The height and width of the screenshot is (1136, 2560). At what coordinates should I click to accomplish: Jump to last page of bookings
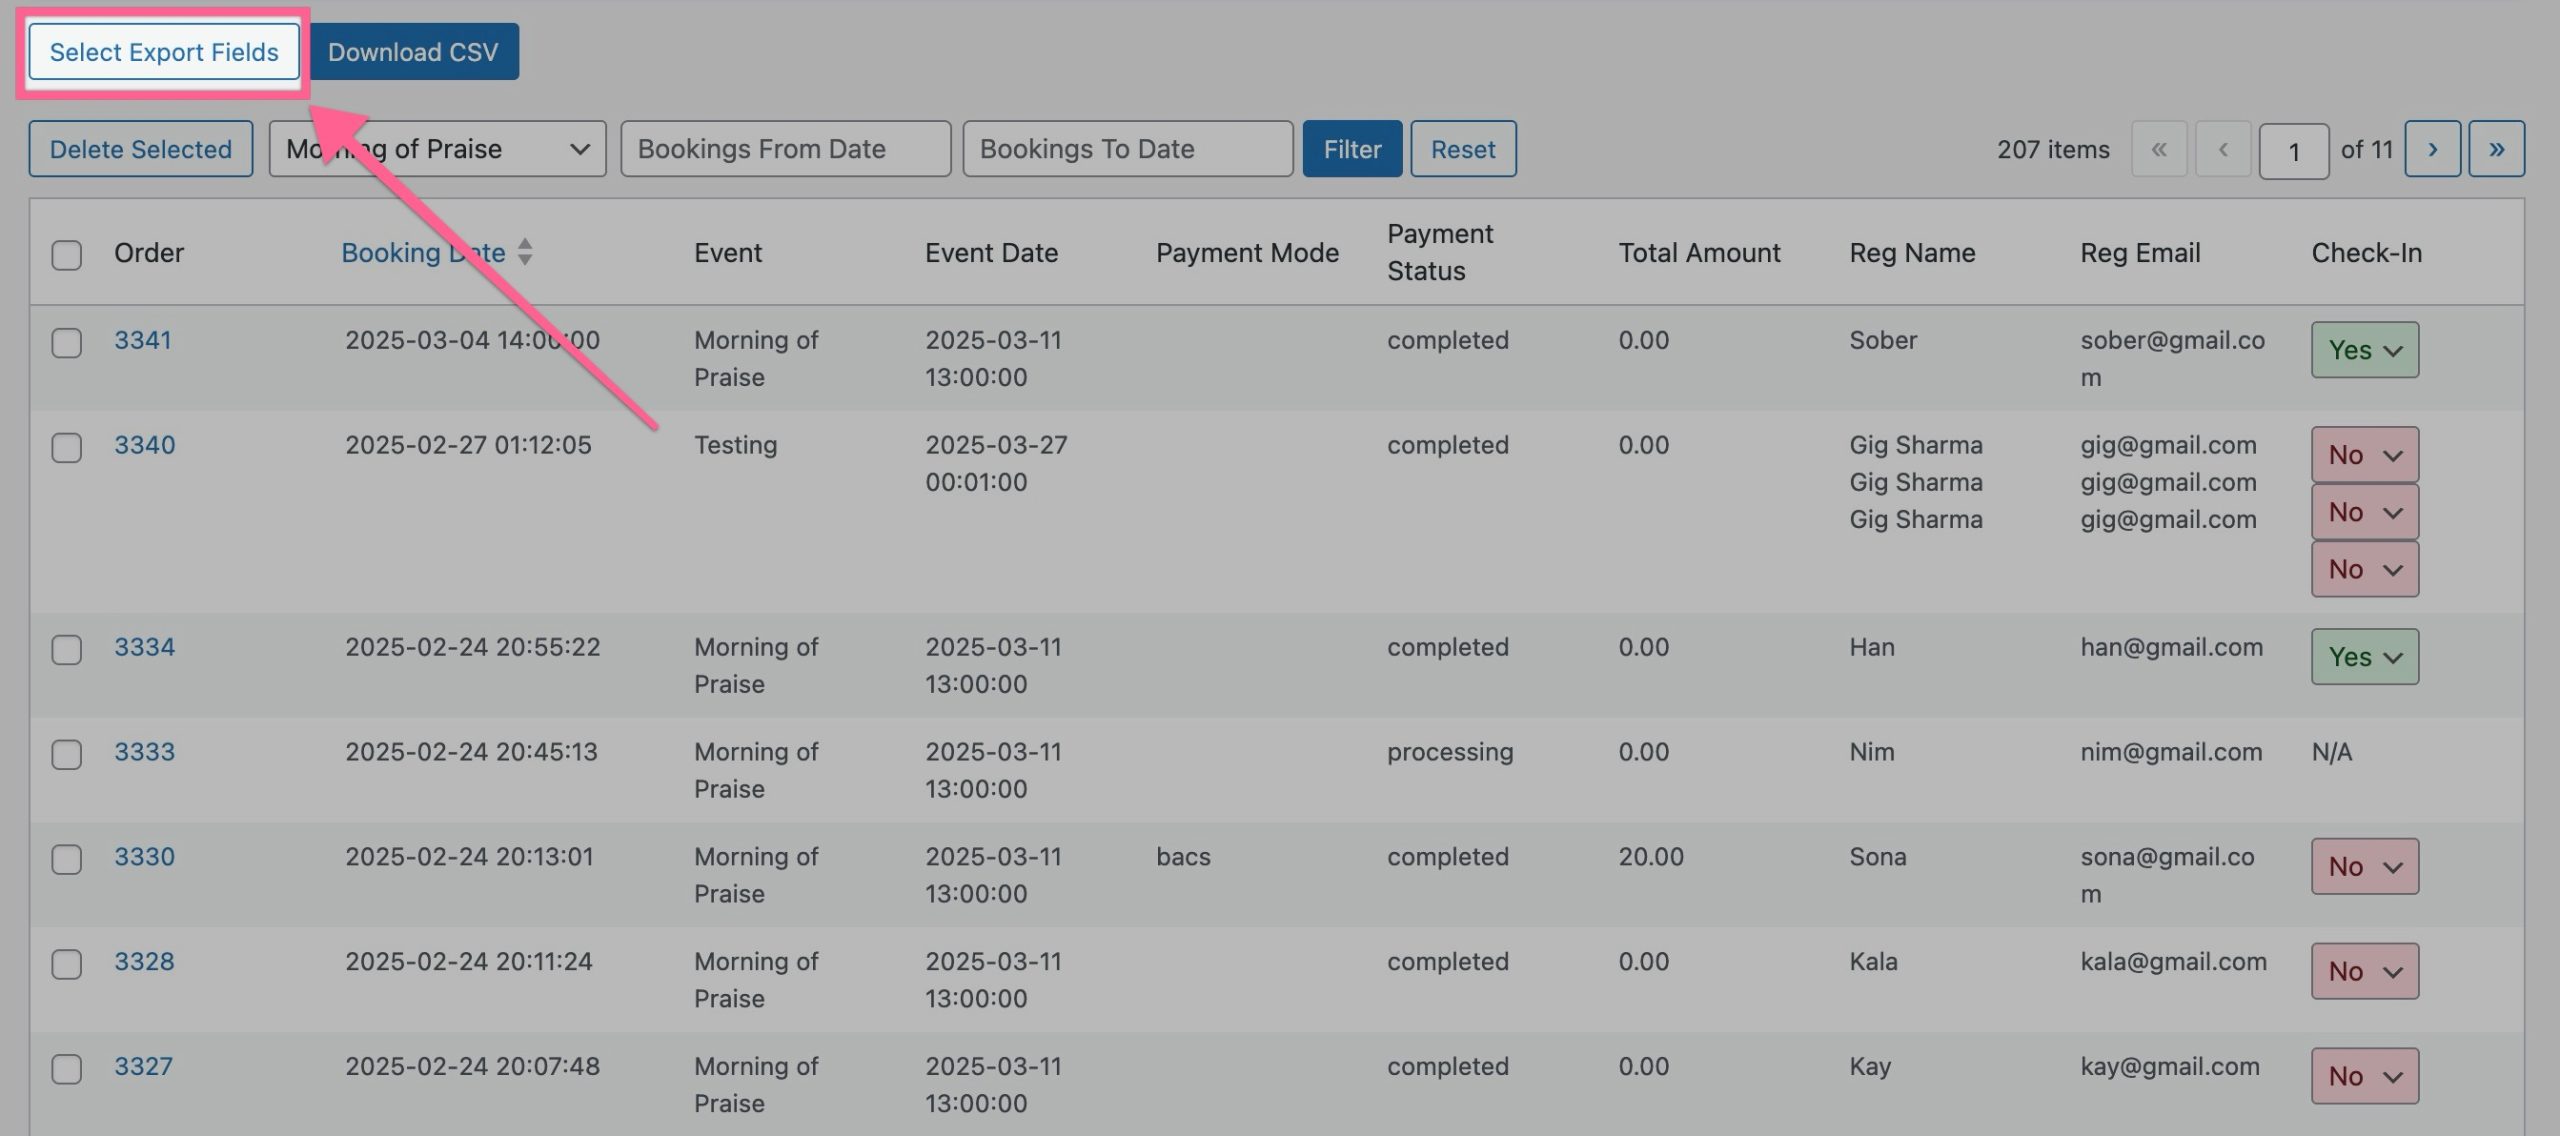[x=2496, y=149]
